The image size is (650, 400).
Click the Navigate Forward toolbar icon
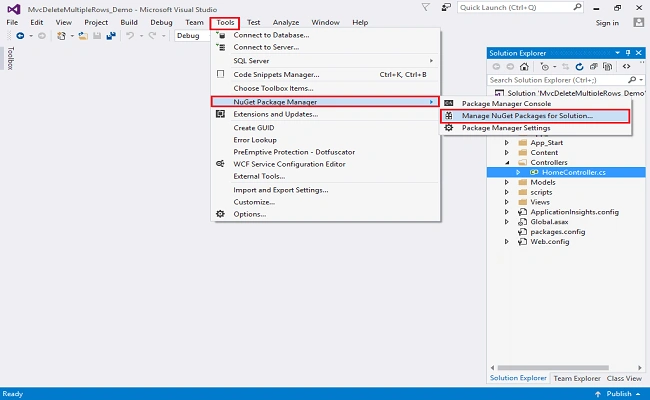click(x=42, y=36)
